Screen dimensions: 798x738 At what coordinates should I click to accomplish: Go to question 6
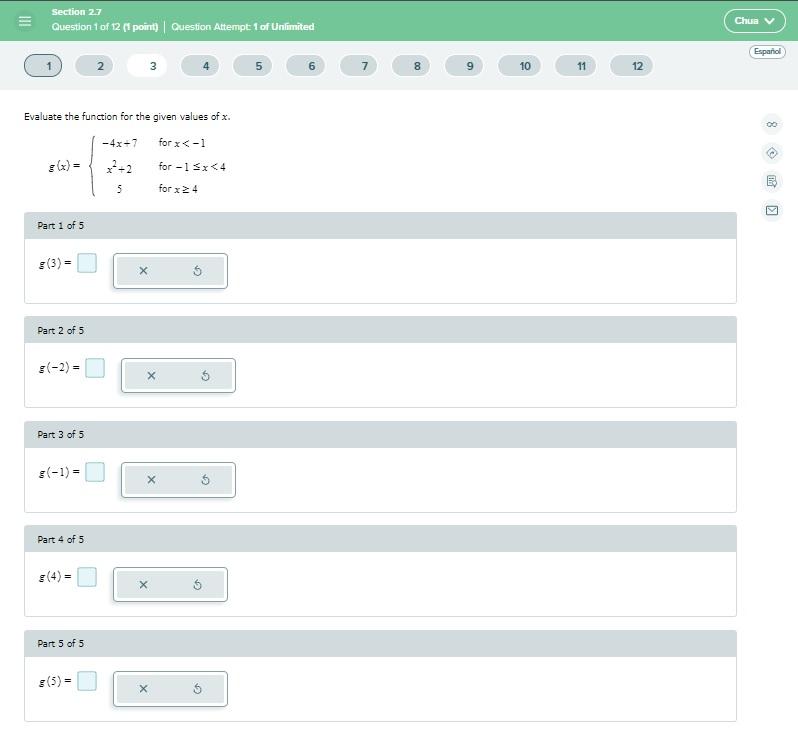point(305,66)
